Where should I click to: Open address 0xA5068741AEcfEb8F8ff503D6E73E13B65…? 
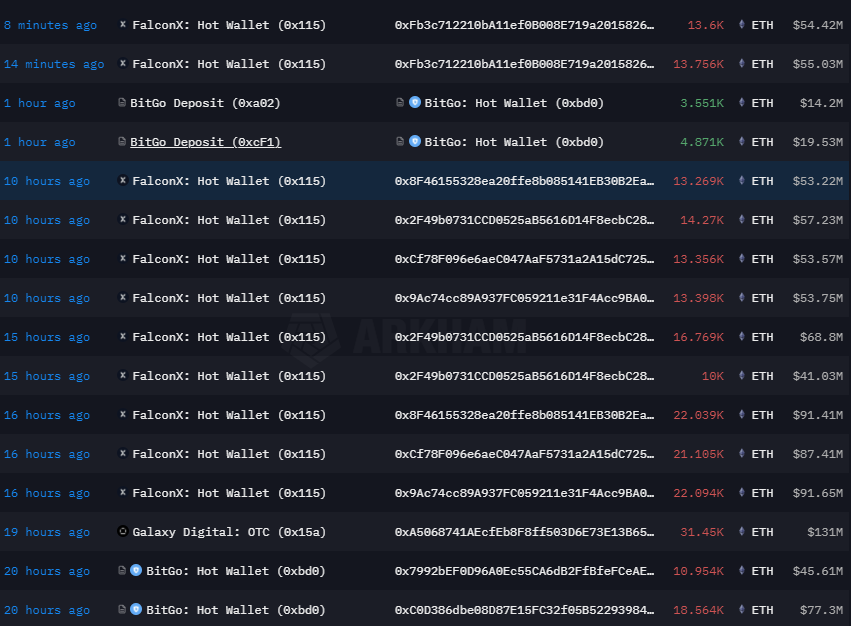(524, 532)
